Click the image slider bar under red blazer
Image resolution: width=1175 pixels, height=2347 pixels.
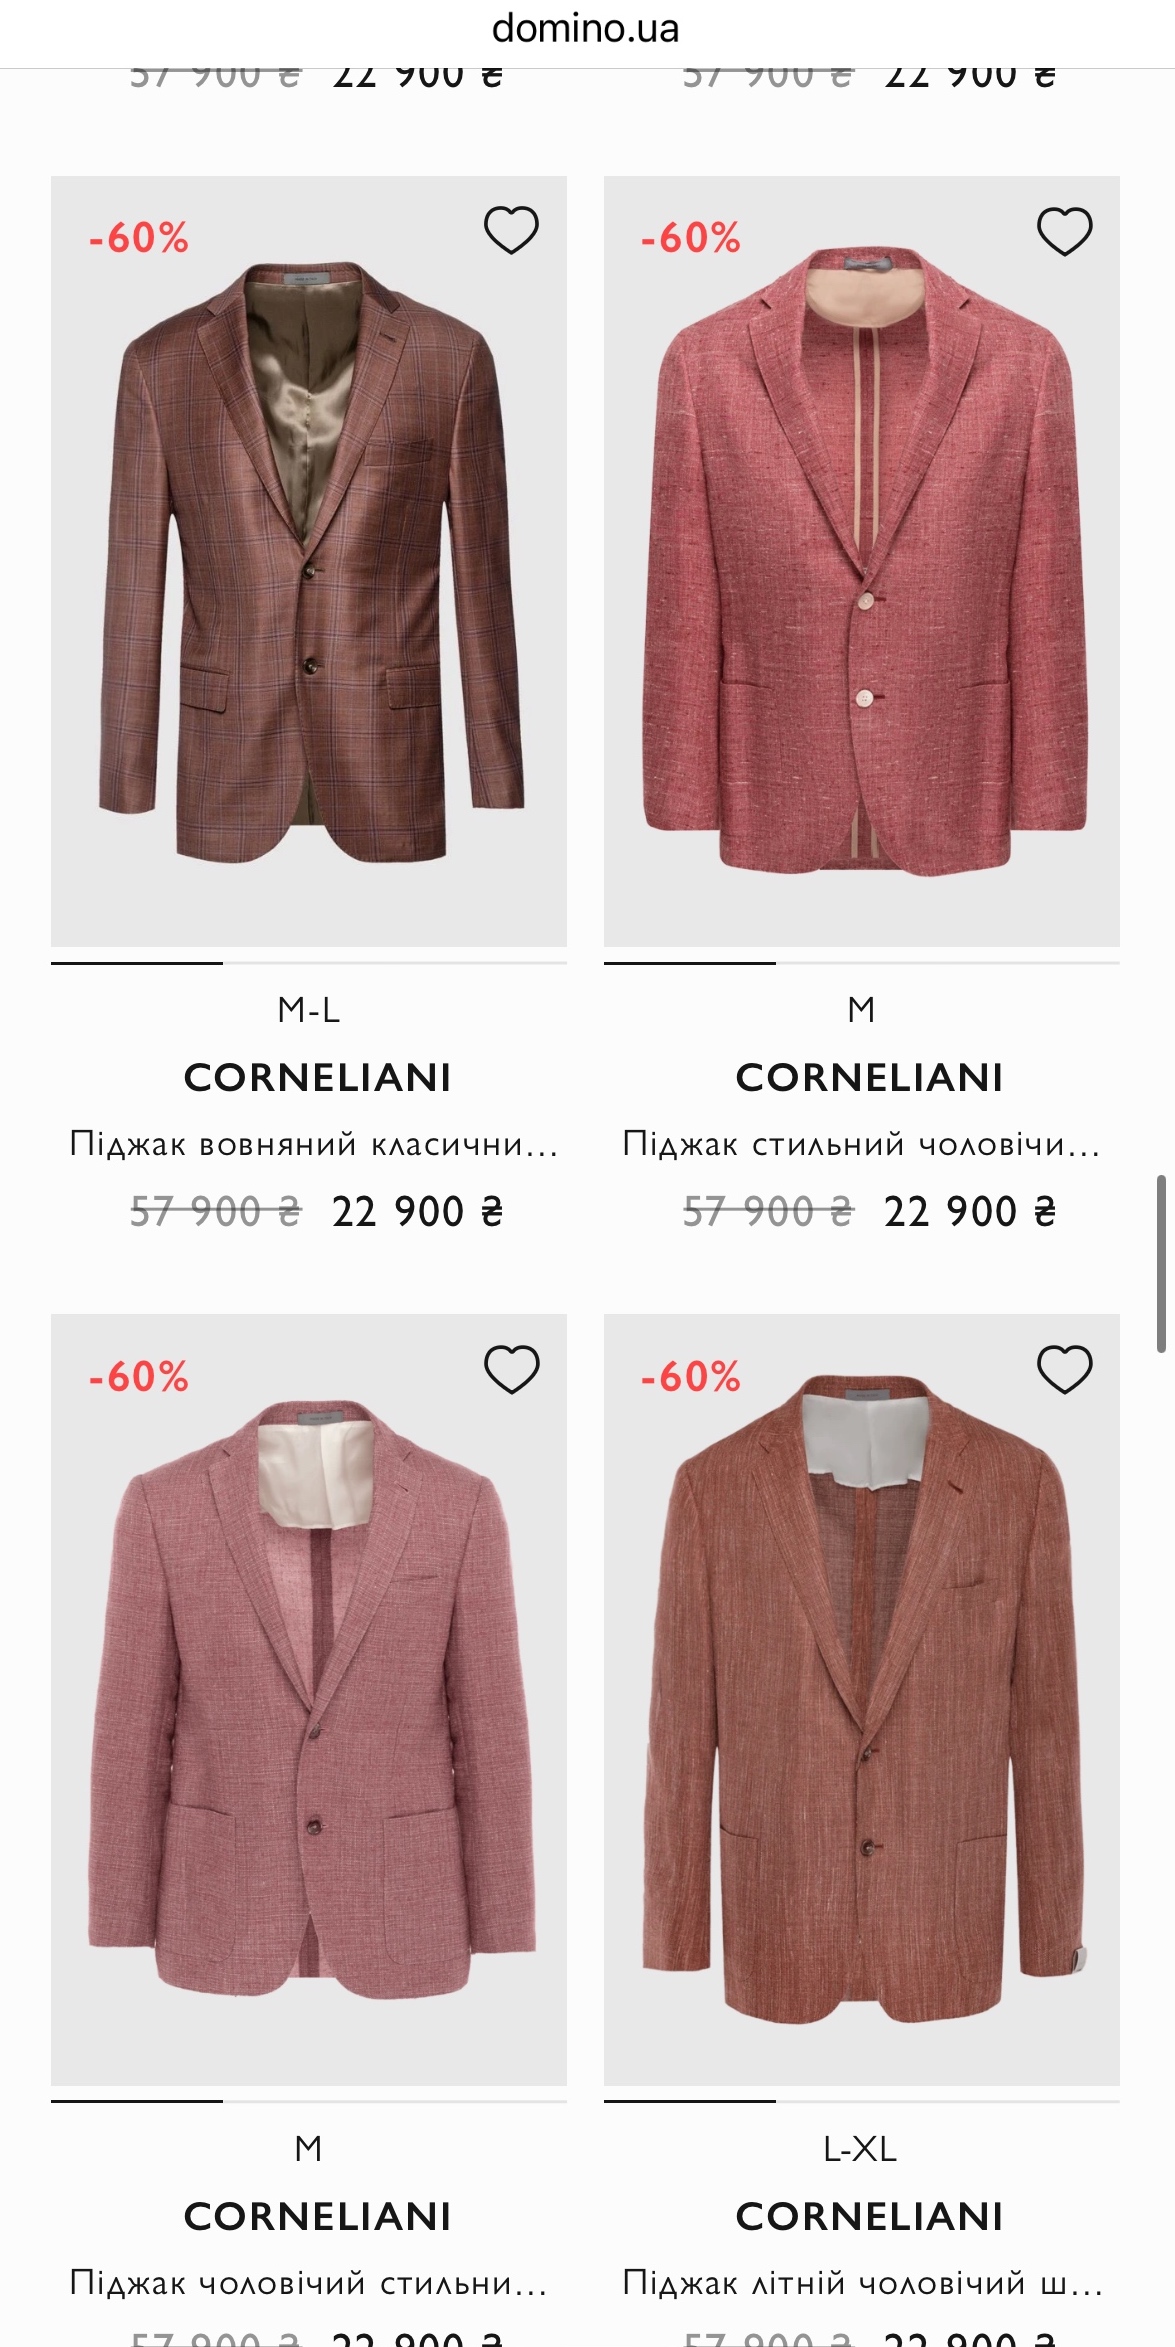pos(862,963)
